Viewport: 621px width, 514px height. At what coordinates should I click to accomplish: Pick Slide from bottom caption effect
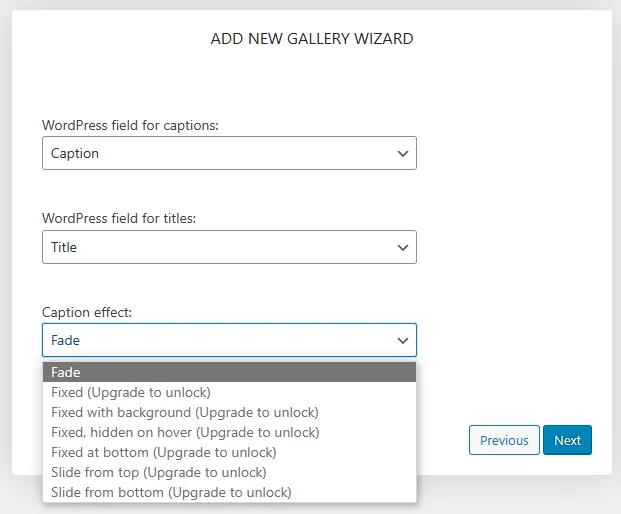pos(171,492)
